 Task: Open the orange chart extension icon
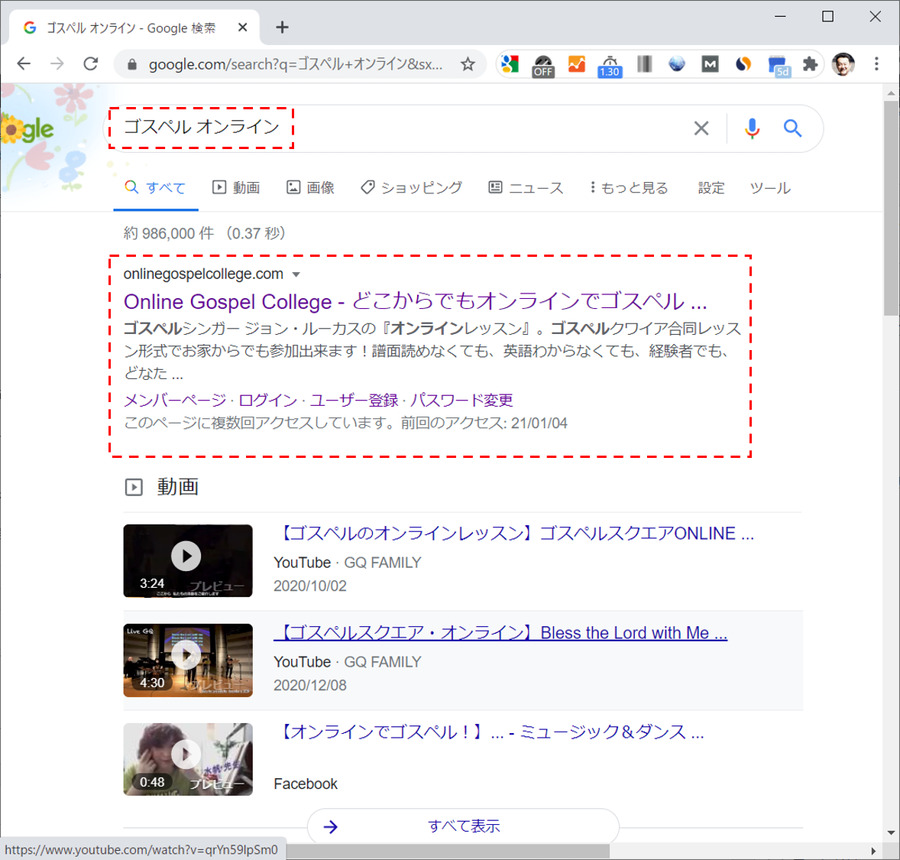576,64
